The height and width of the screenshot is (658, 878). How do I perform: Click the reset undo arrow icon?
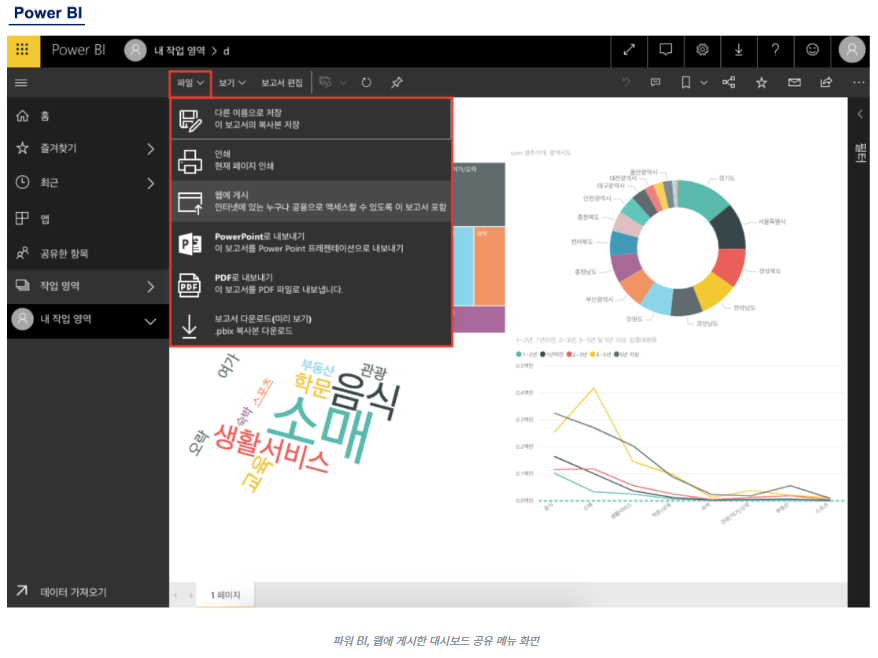point(625,83)
